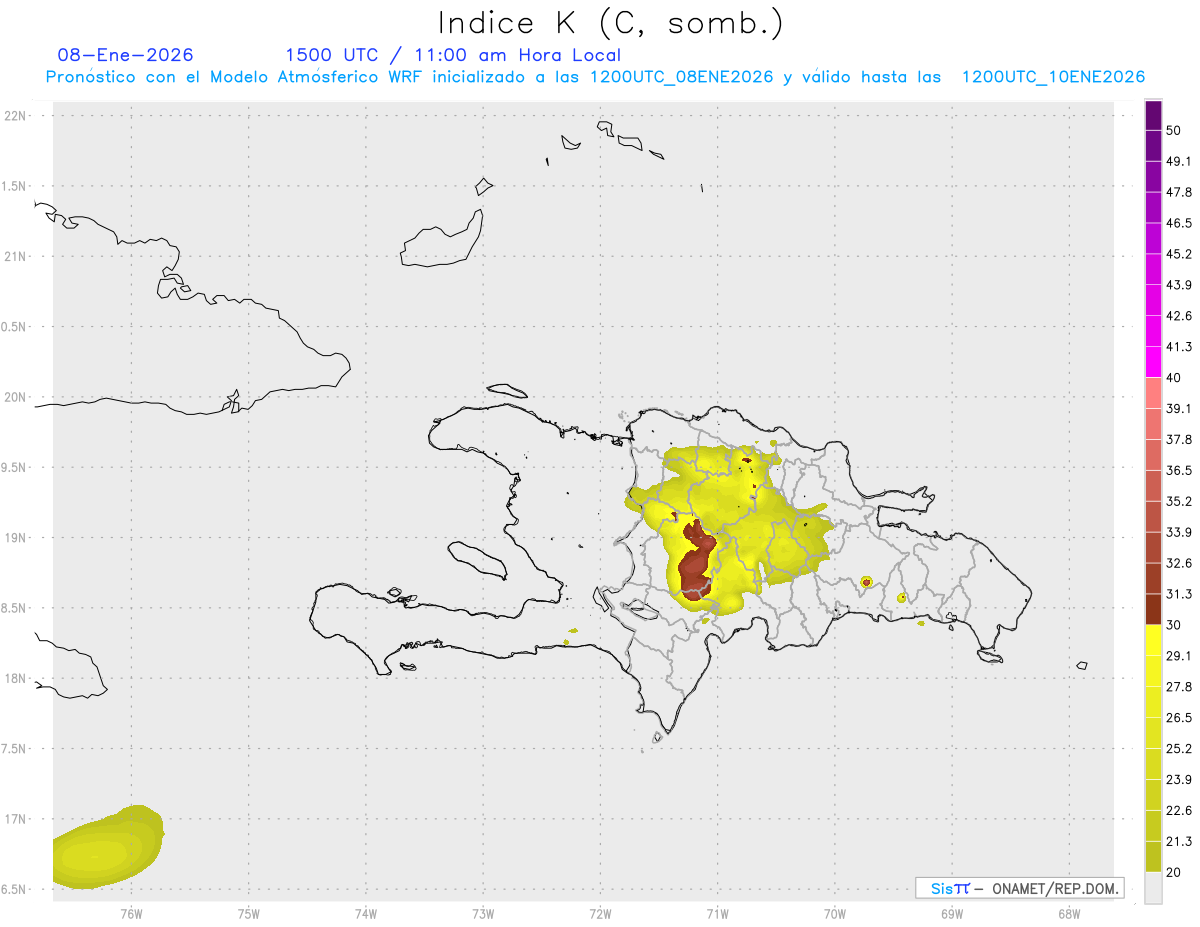Click the colorbar label "22.6"

[x=1179, y=811]
